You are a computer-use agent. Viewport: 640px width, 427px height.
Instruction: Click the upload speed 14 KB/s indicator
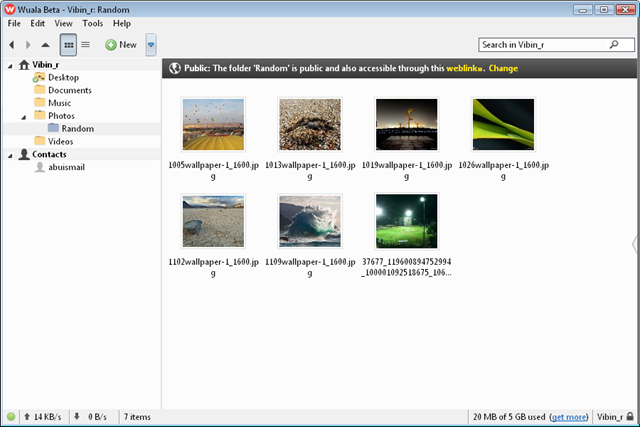point(43,417)
